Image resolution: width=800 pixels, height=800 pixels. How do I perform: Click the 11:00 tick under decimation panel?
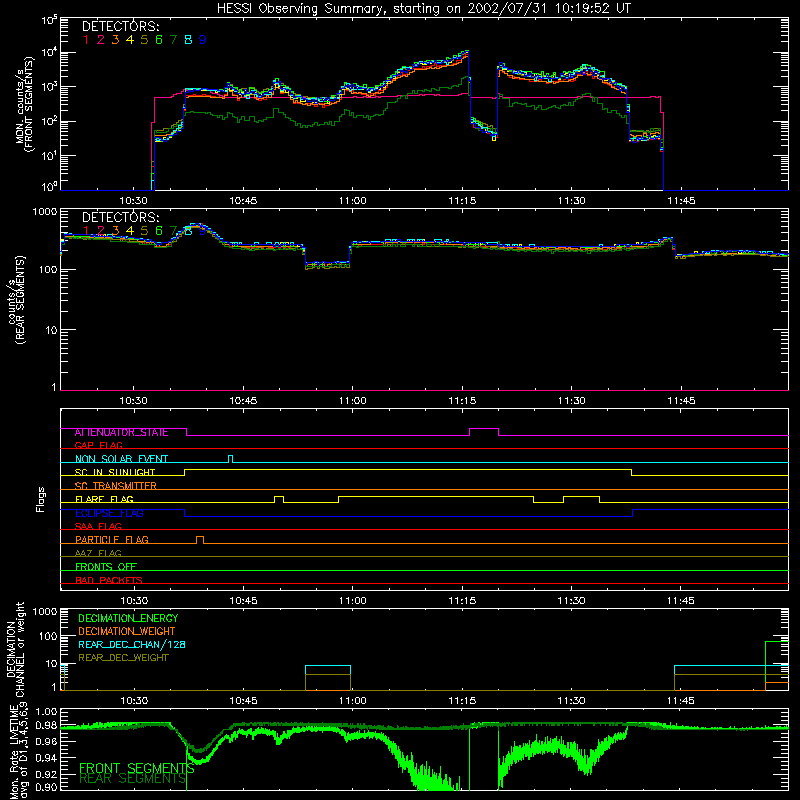tap(353, 701)
